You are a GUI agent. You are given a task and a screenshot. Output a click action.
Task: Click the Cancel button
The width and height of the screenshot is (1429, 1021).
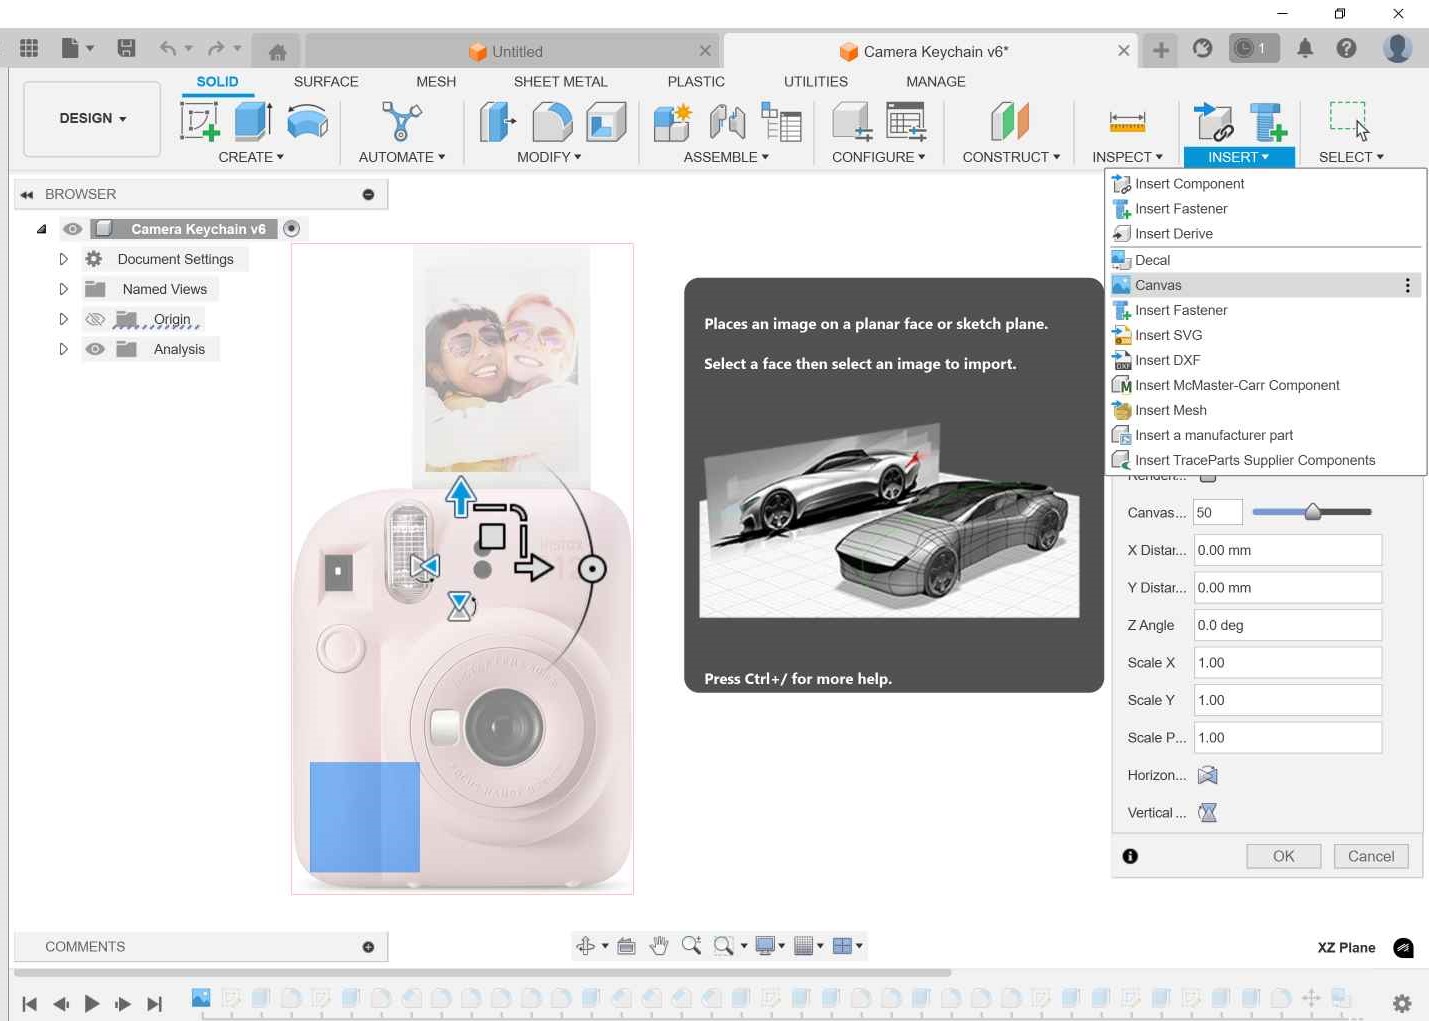(1371, 856)
